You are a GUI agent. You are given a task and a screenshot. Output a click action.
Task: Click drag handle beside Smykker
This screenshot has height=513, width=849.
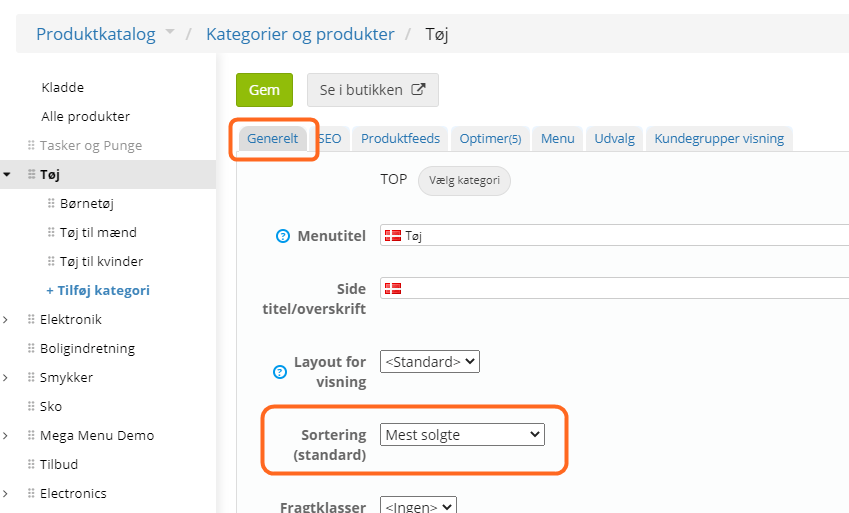point(31,378)
